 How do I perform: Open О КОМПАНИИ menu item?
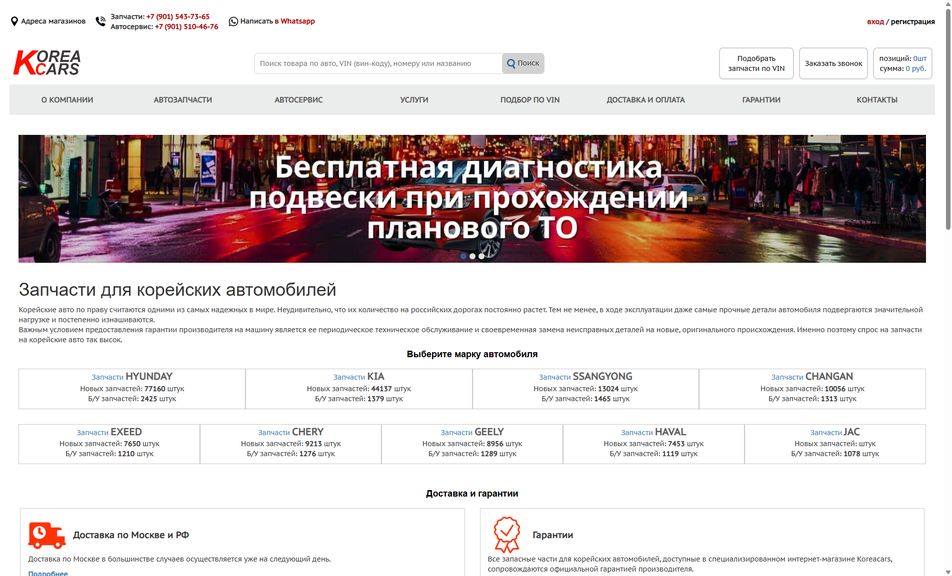pyautogui.click(x=67, y=100)
